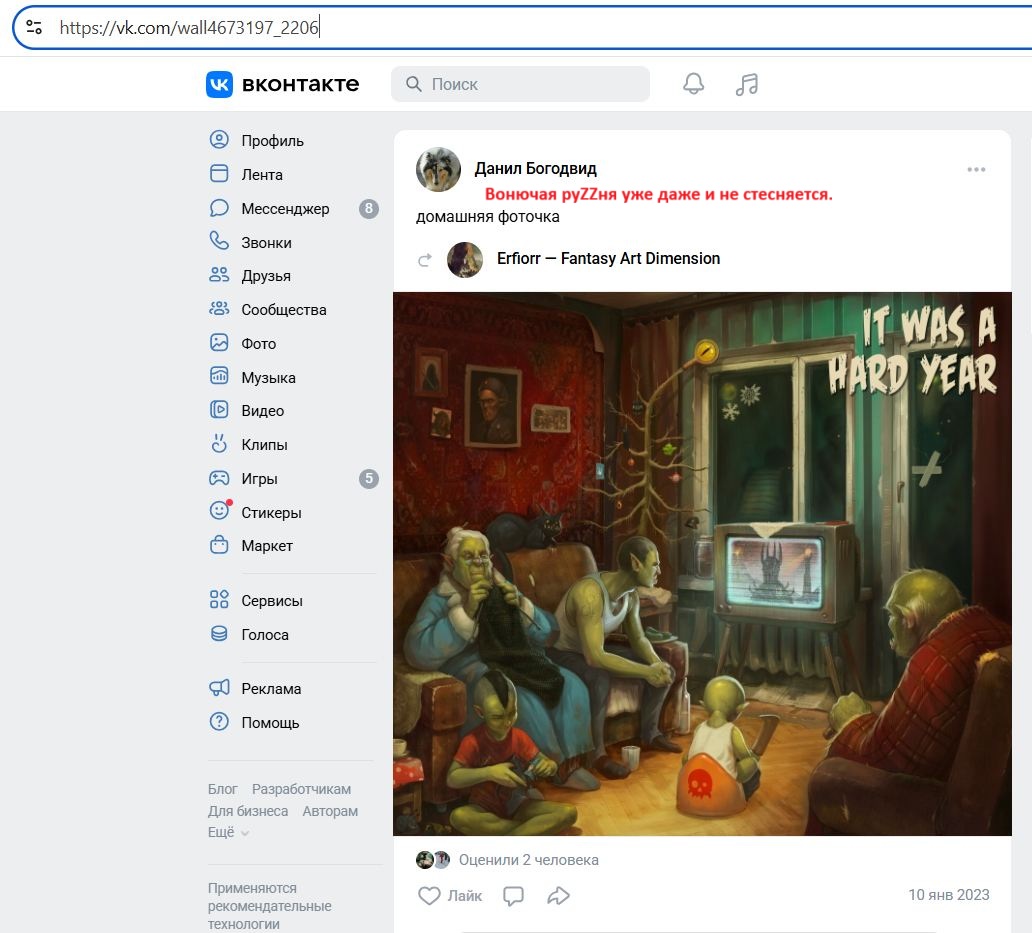1032x933 pixels.
Task: Go to Друзья section
Action: coord(265,276)
